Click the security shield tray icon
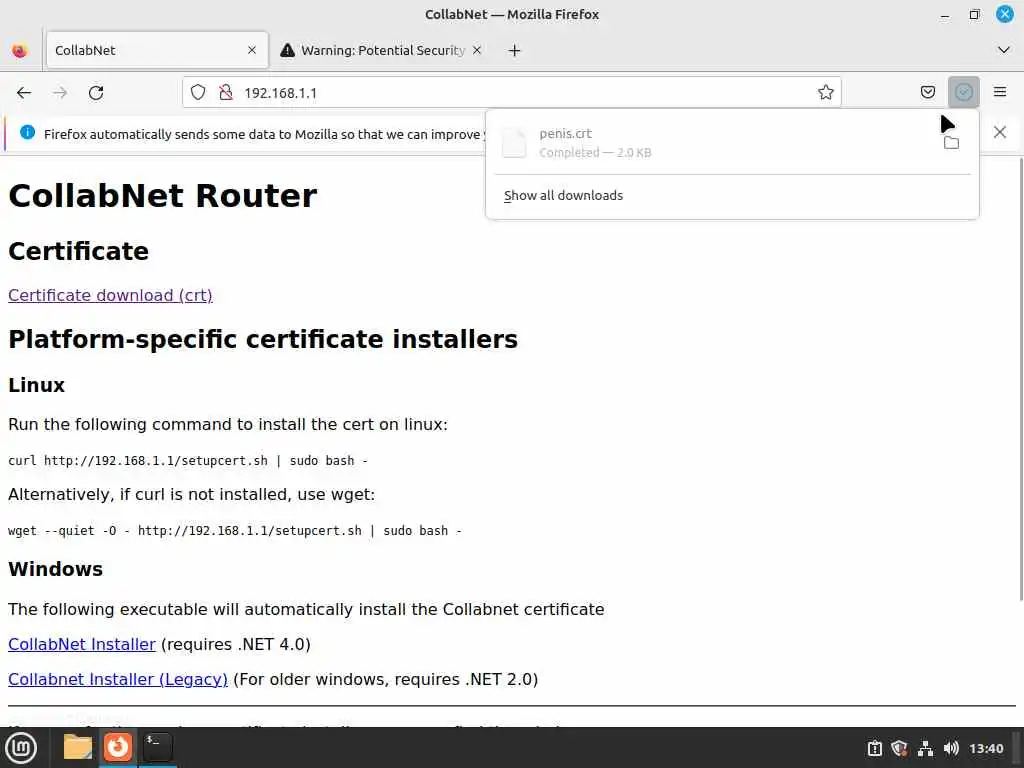Viewport: 1024px width, 768px height. 899,748
